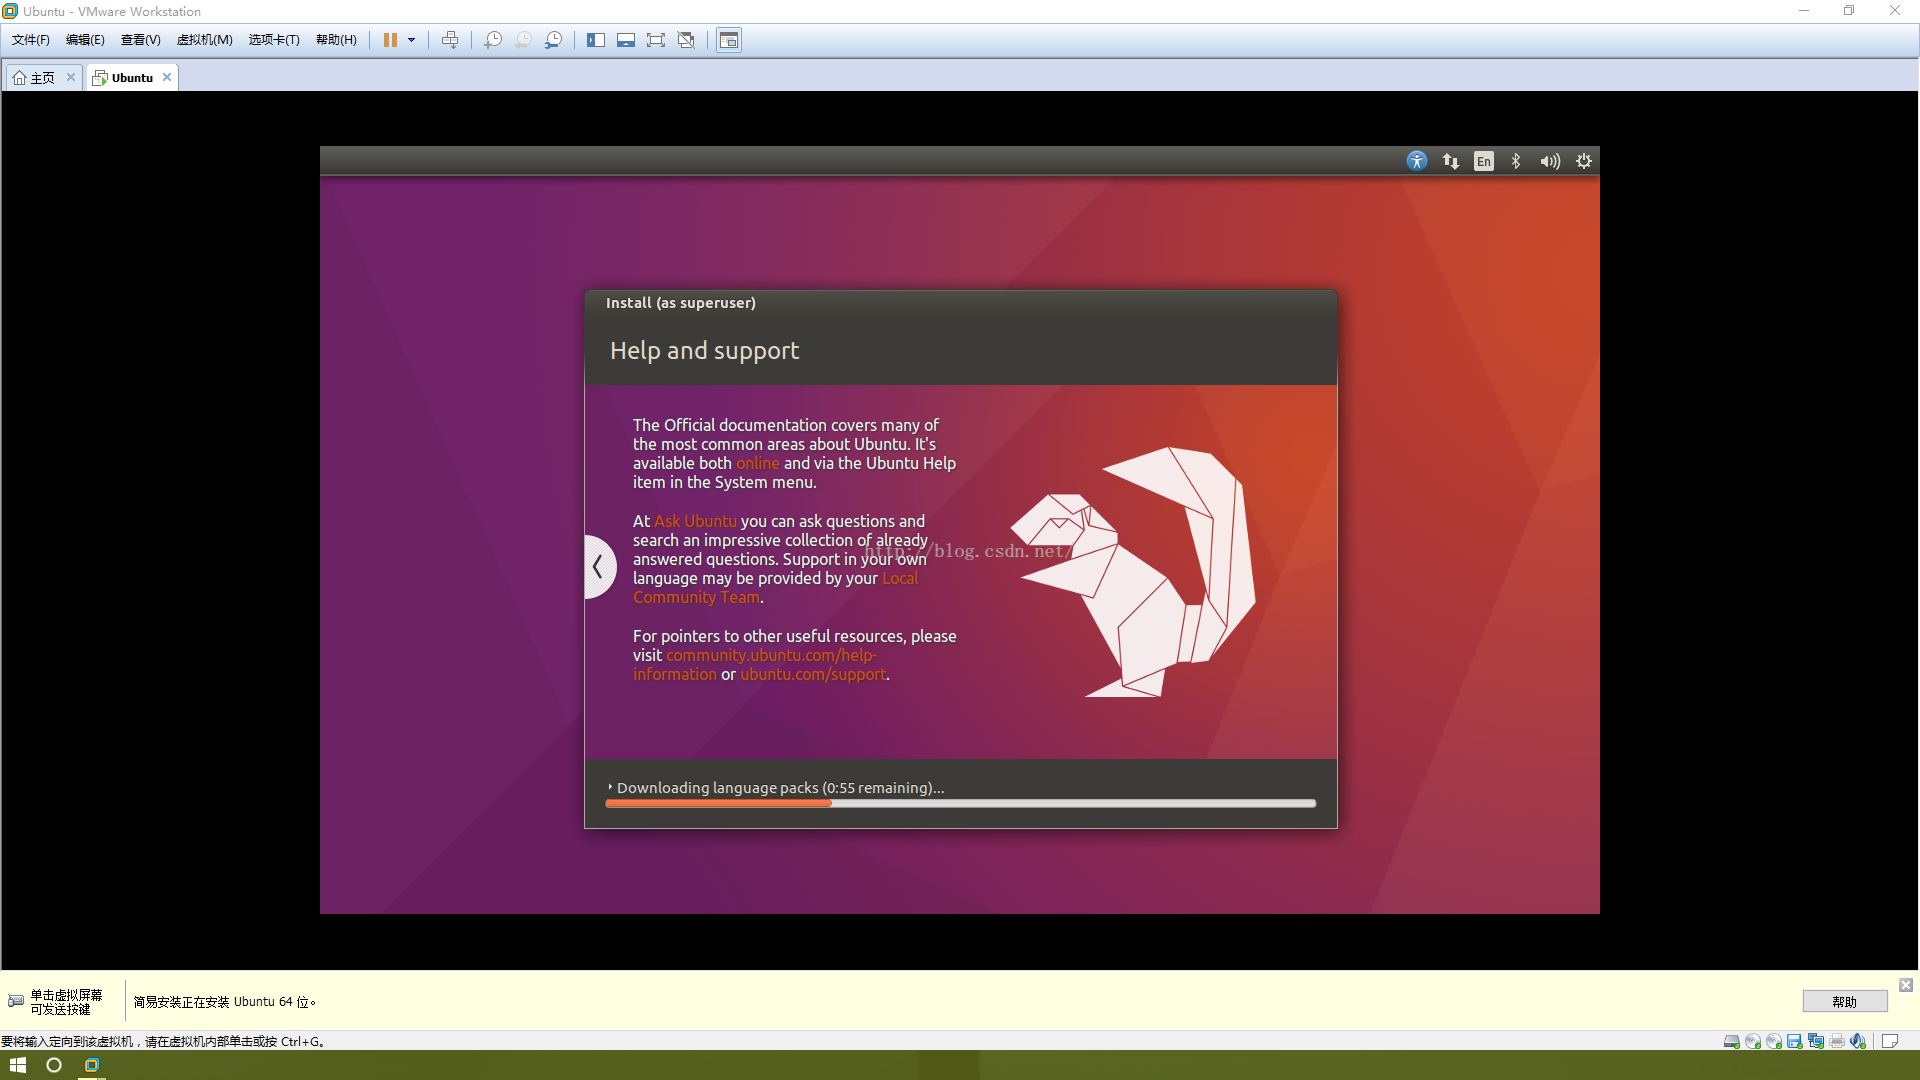The image size is (1920, 1080).
Task: Take a snapshot of this virtual machine
Action: click(x=493, y=40)
